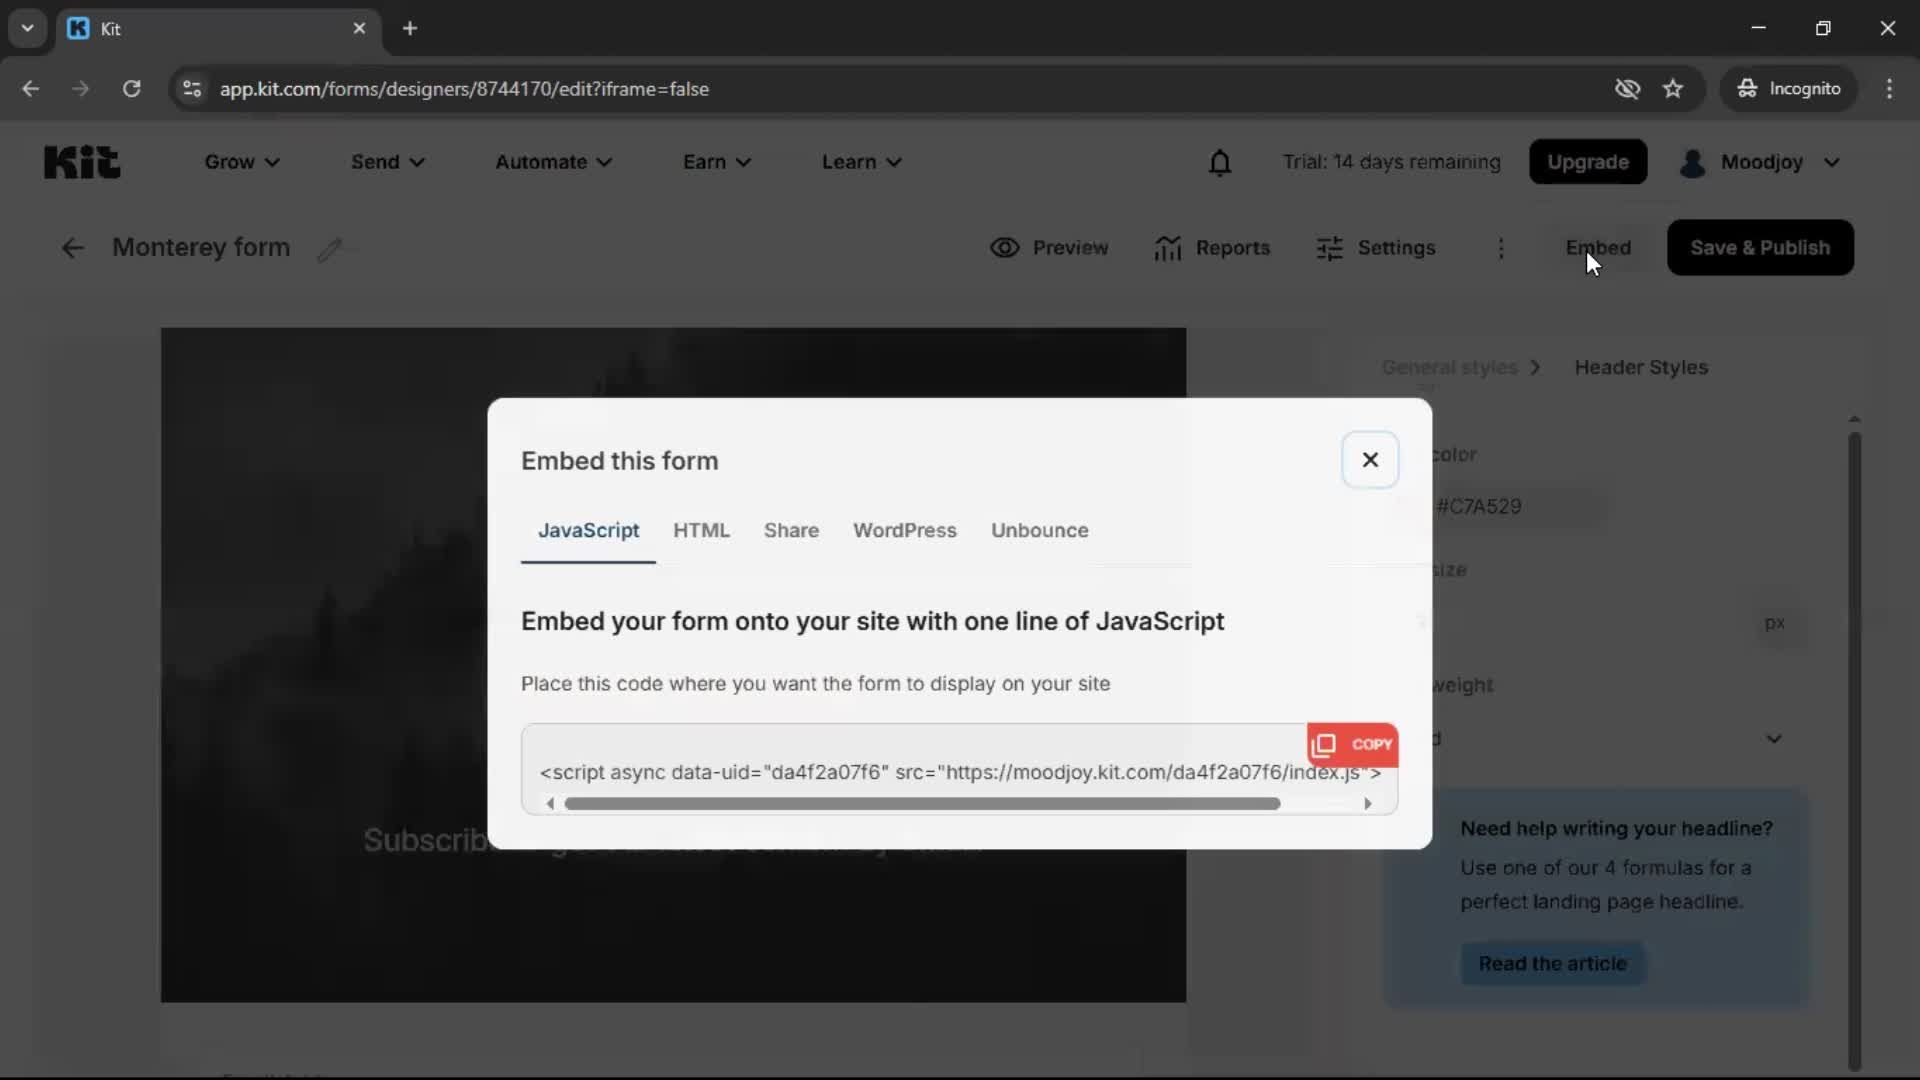Open the Learn menu
1920x1080 pixels.
(860, 161)
